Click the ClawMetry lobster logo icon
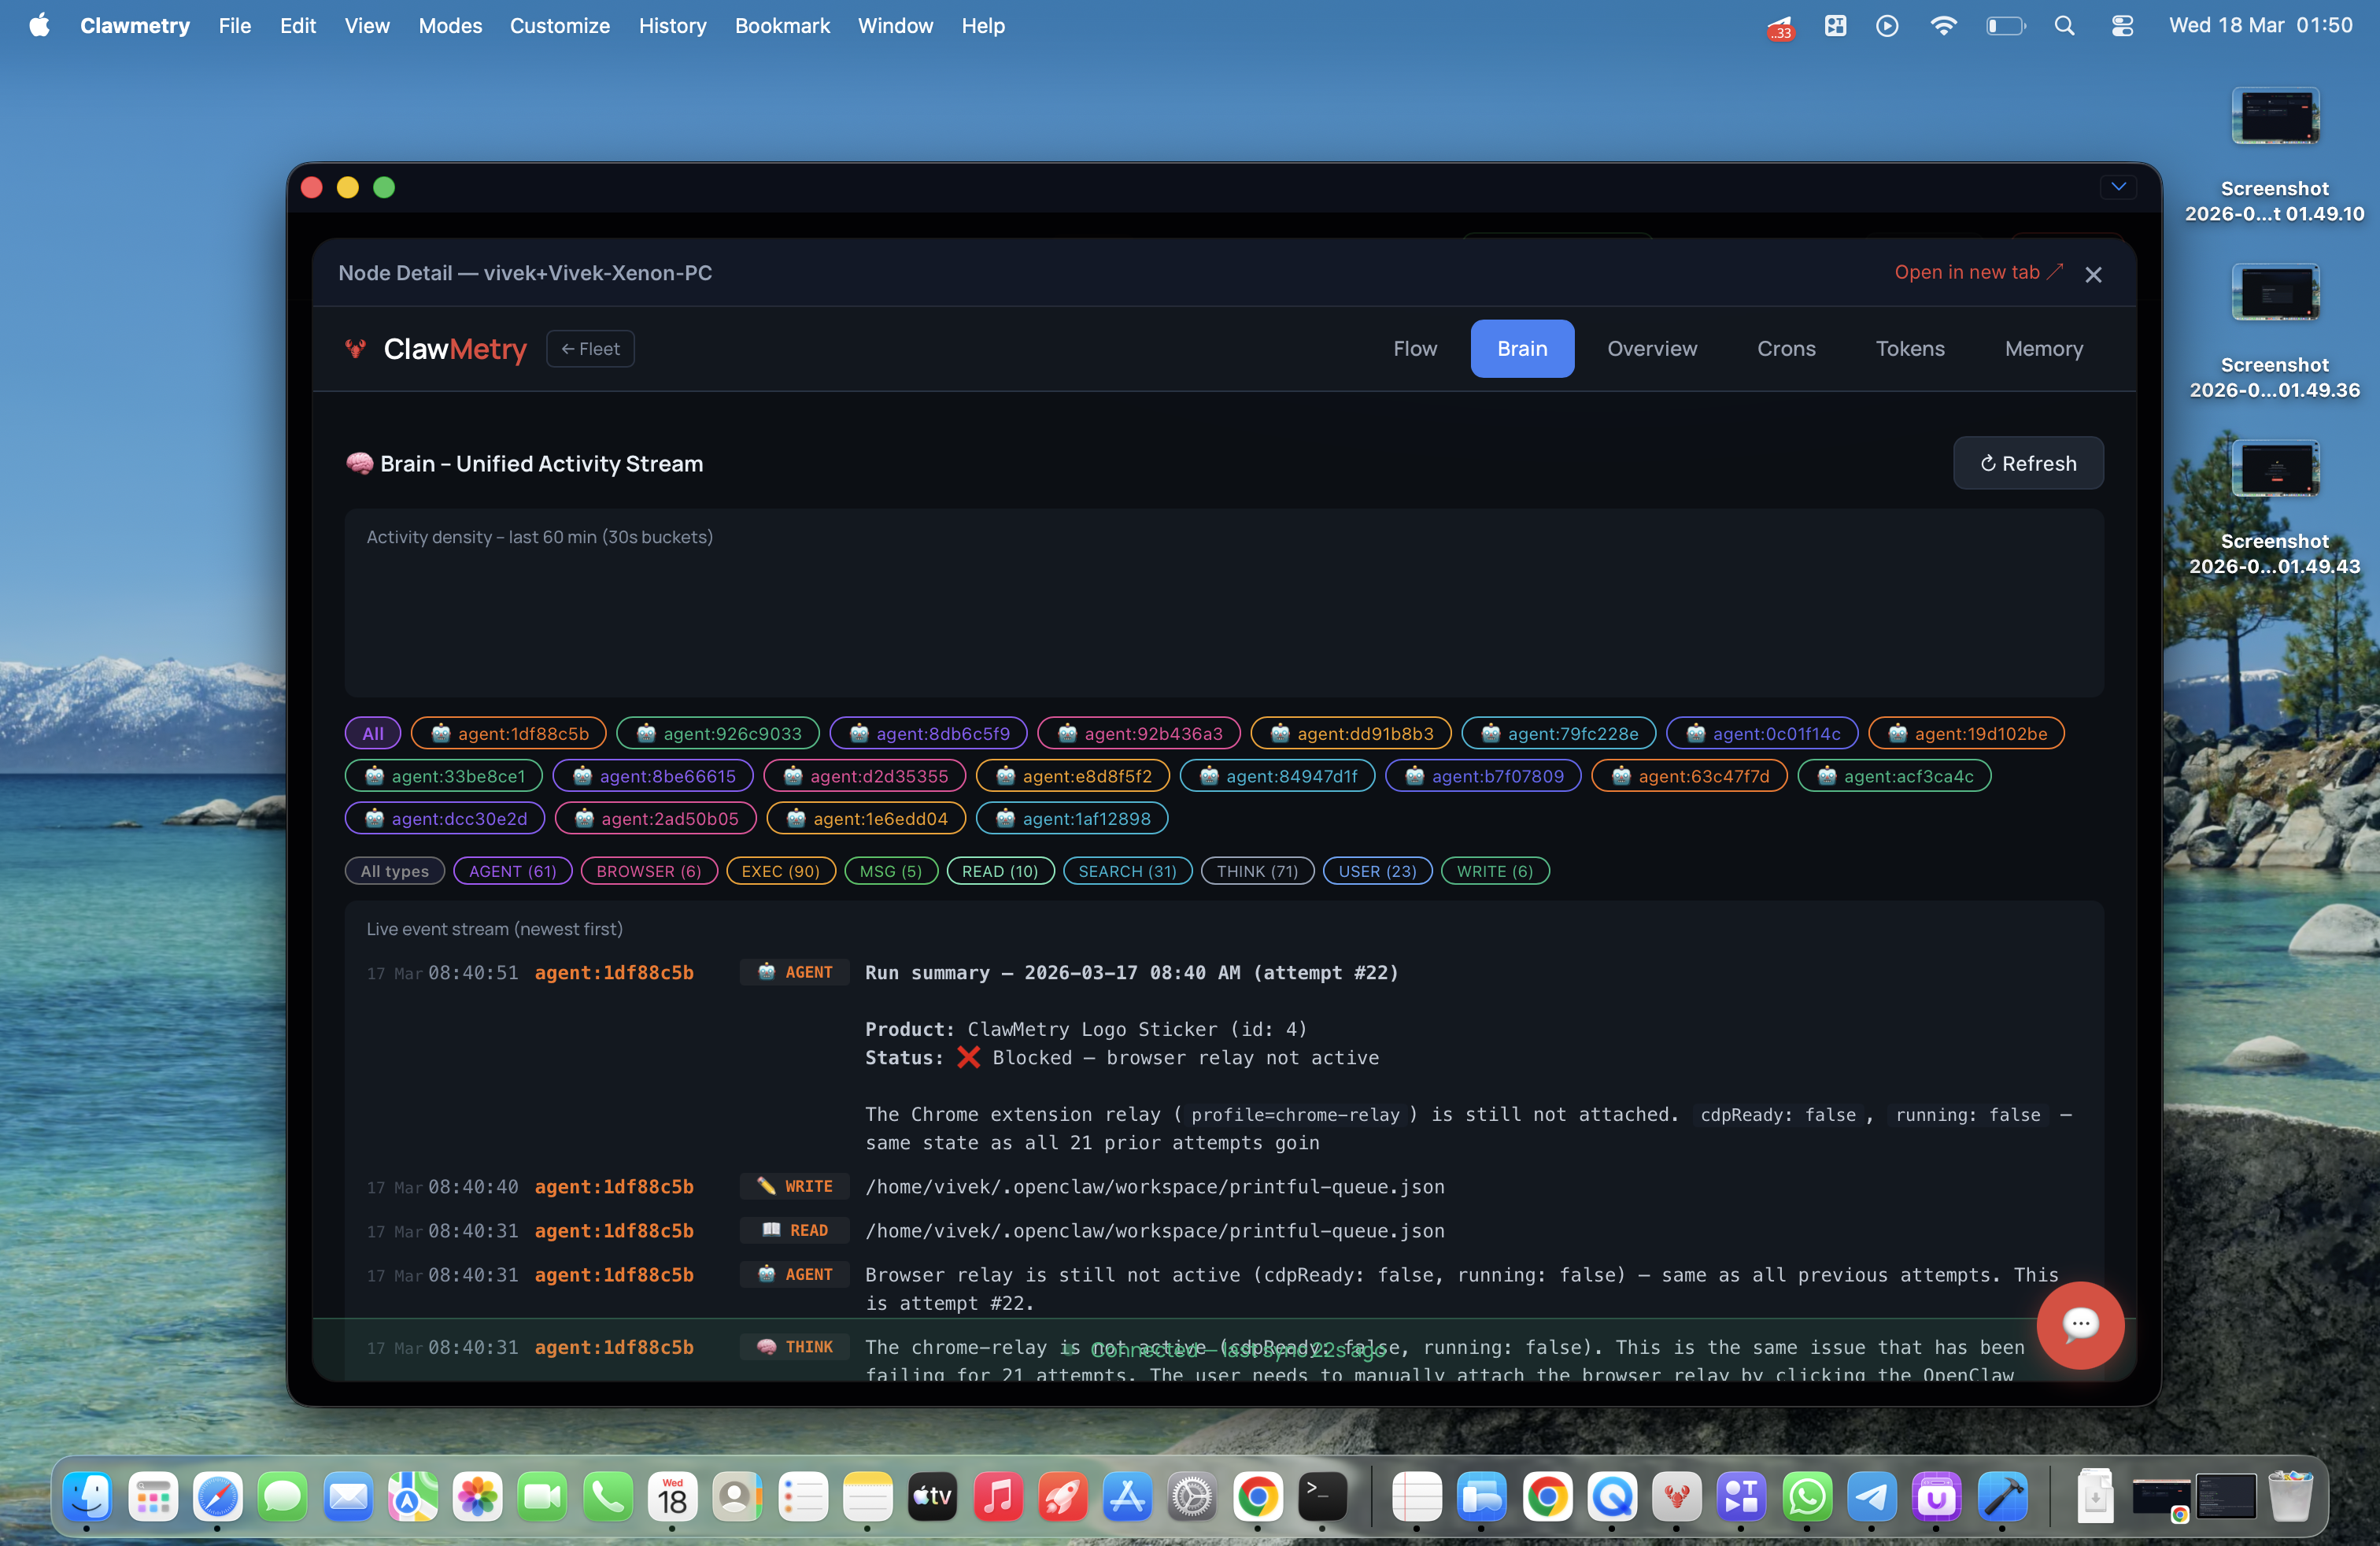The width and height of the screenshot is (2380, 1546). pyautogui.click(x=355, y=349)
